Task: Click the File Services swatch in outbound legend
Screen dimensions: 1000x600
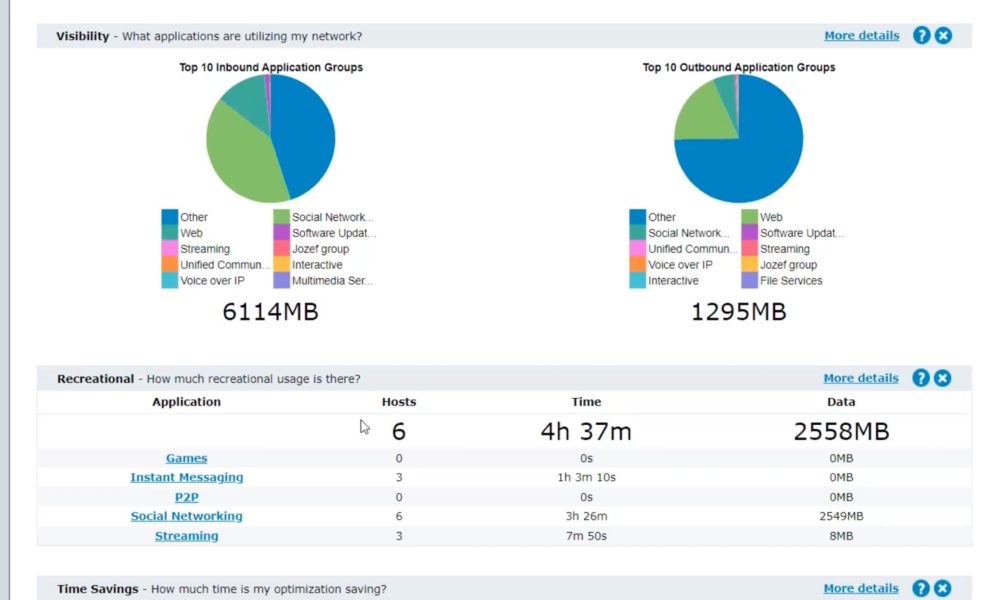Action: pyautogui.click(x=750, y=281)
